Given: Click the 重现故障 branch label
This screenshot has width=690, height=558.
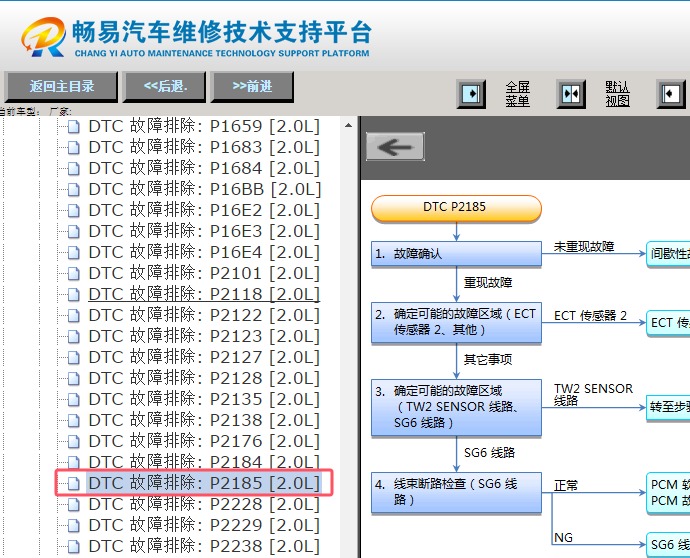Looking at the screenshot, I should point(488,283).
